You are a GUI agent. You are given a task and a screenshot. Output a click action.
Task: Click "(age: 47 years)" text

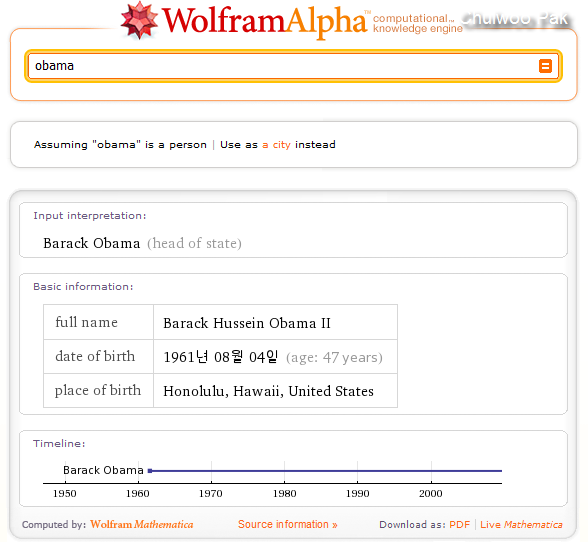(334, 357)
